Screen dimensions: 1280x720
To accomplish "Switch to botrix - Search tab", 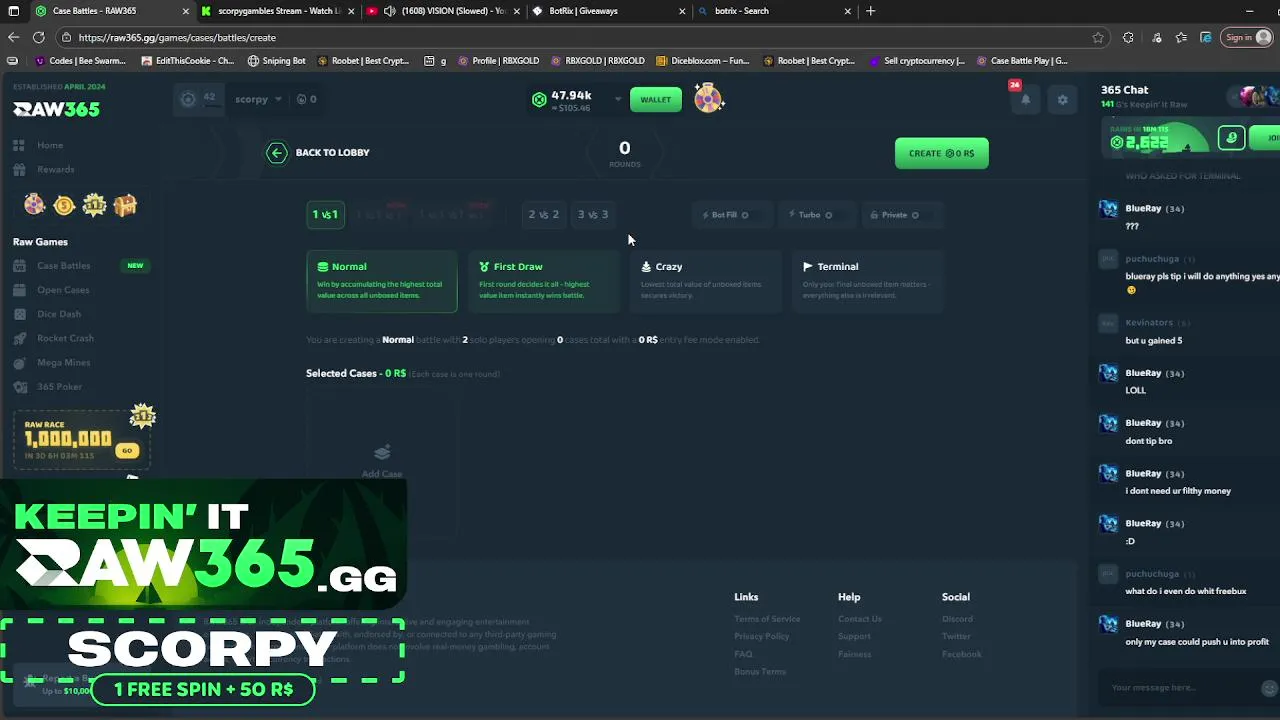I will coord(773,11).
